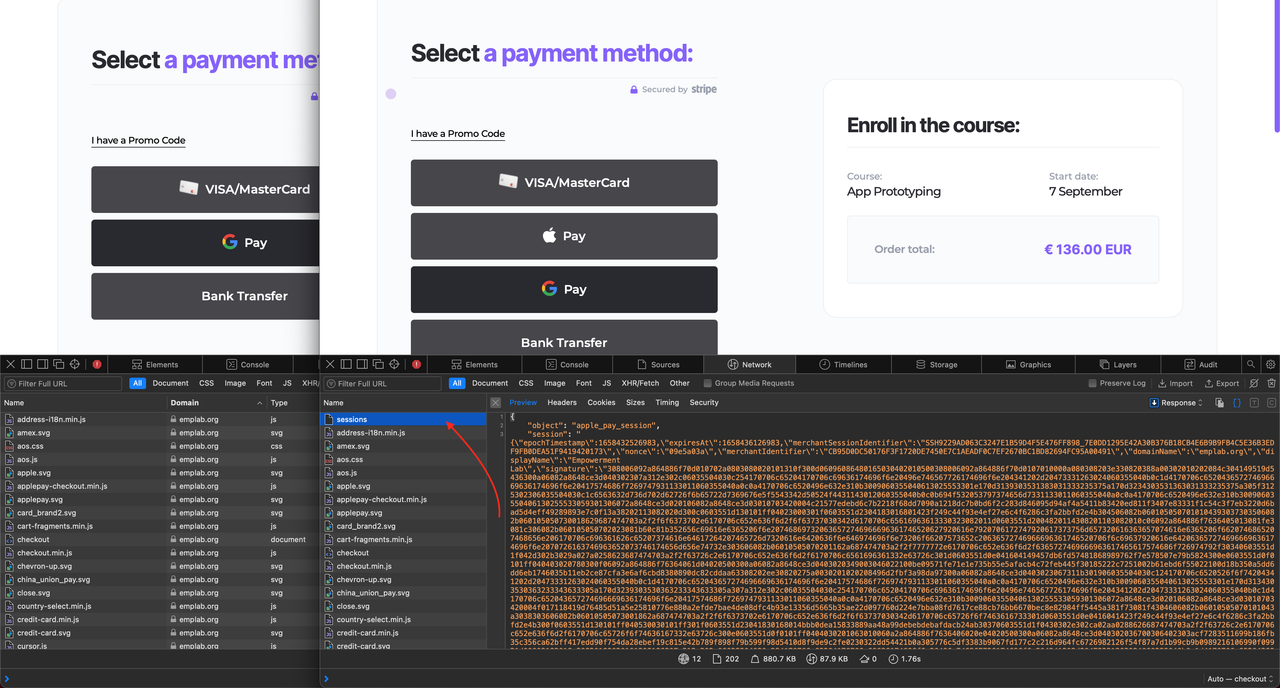Switch to the Sources tab
The width and height of the screenshot is (1280, 688).
(x=658, y=365)
